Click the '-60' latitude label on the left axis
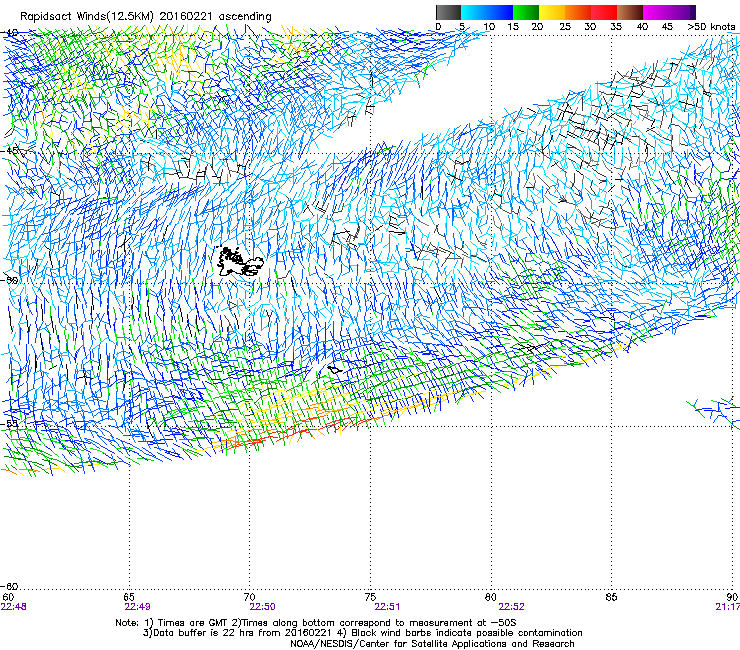 coord(10,587)
